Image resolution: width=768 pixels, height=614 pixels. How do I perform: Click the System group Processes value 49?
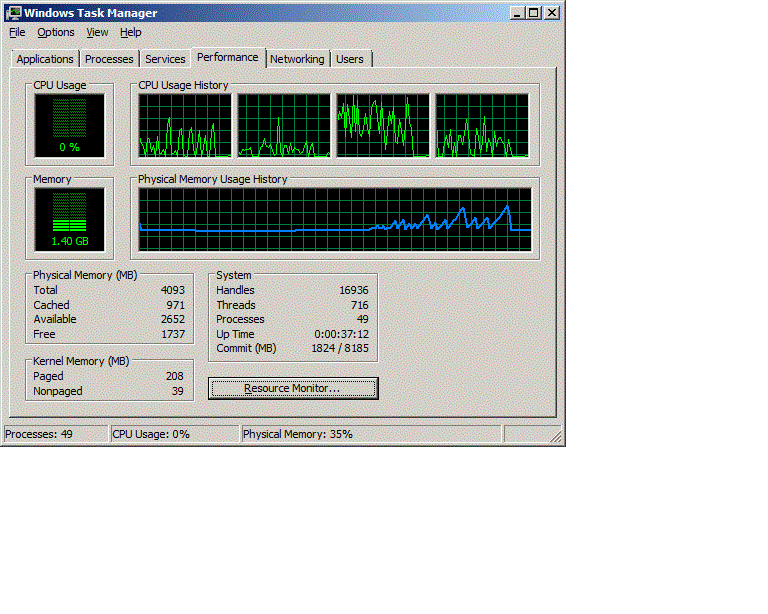pos(362,319)
